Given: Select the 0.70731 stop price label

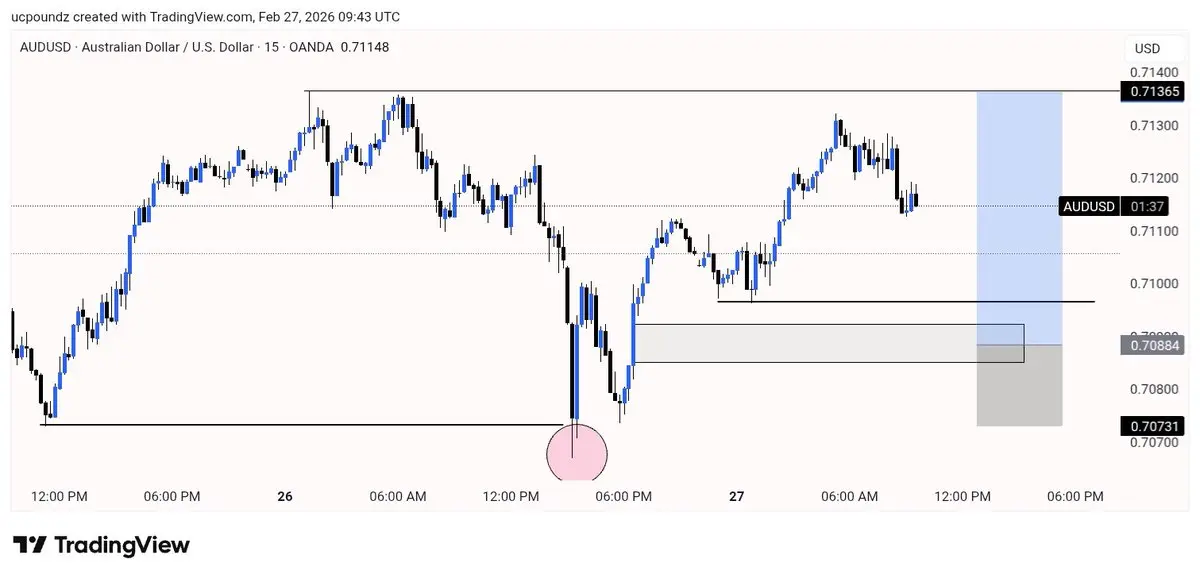Looking at the screenshot, I should click(x=1156, y=426).
